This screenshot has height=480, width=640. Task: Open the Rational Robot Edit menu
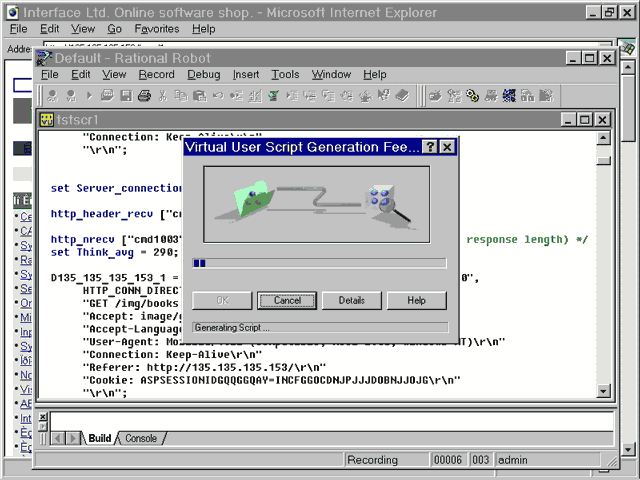80,74
